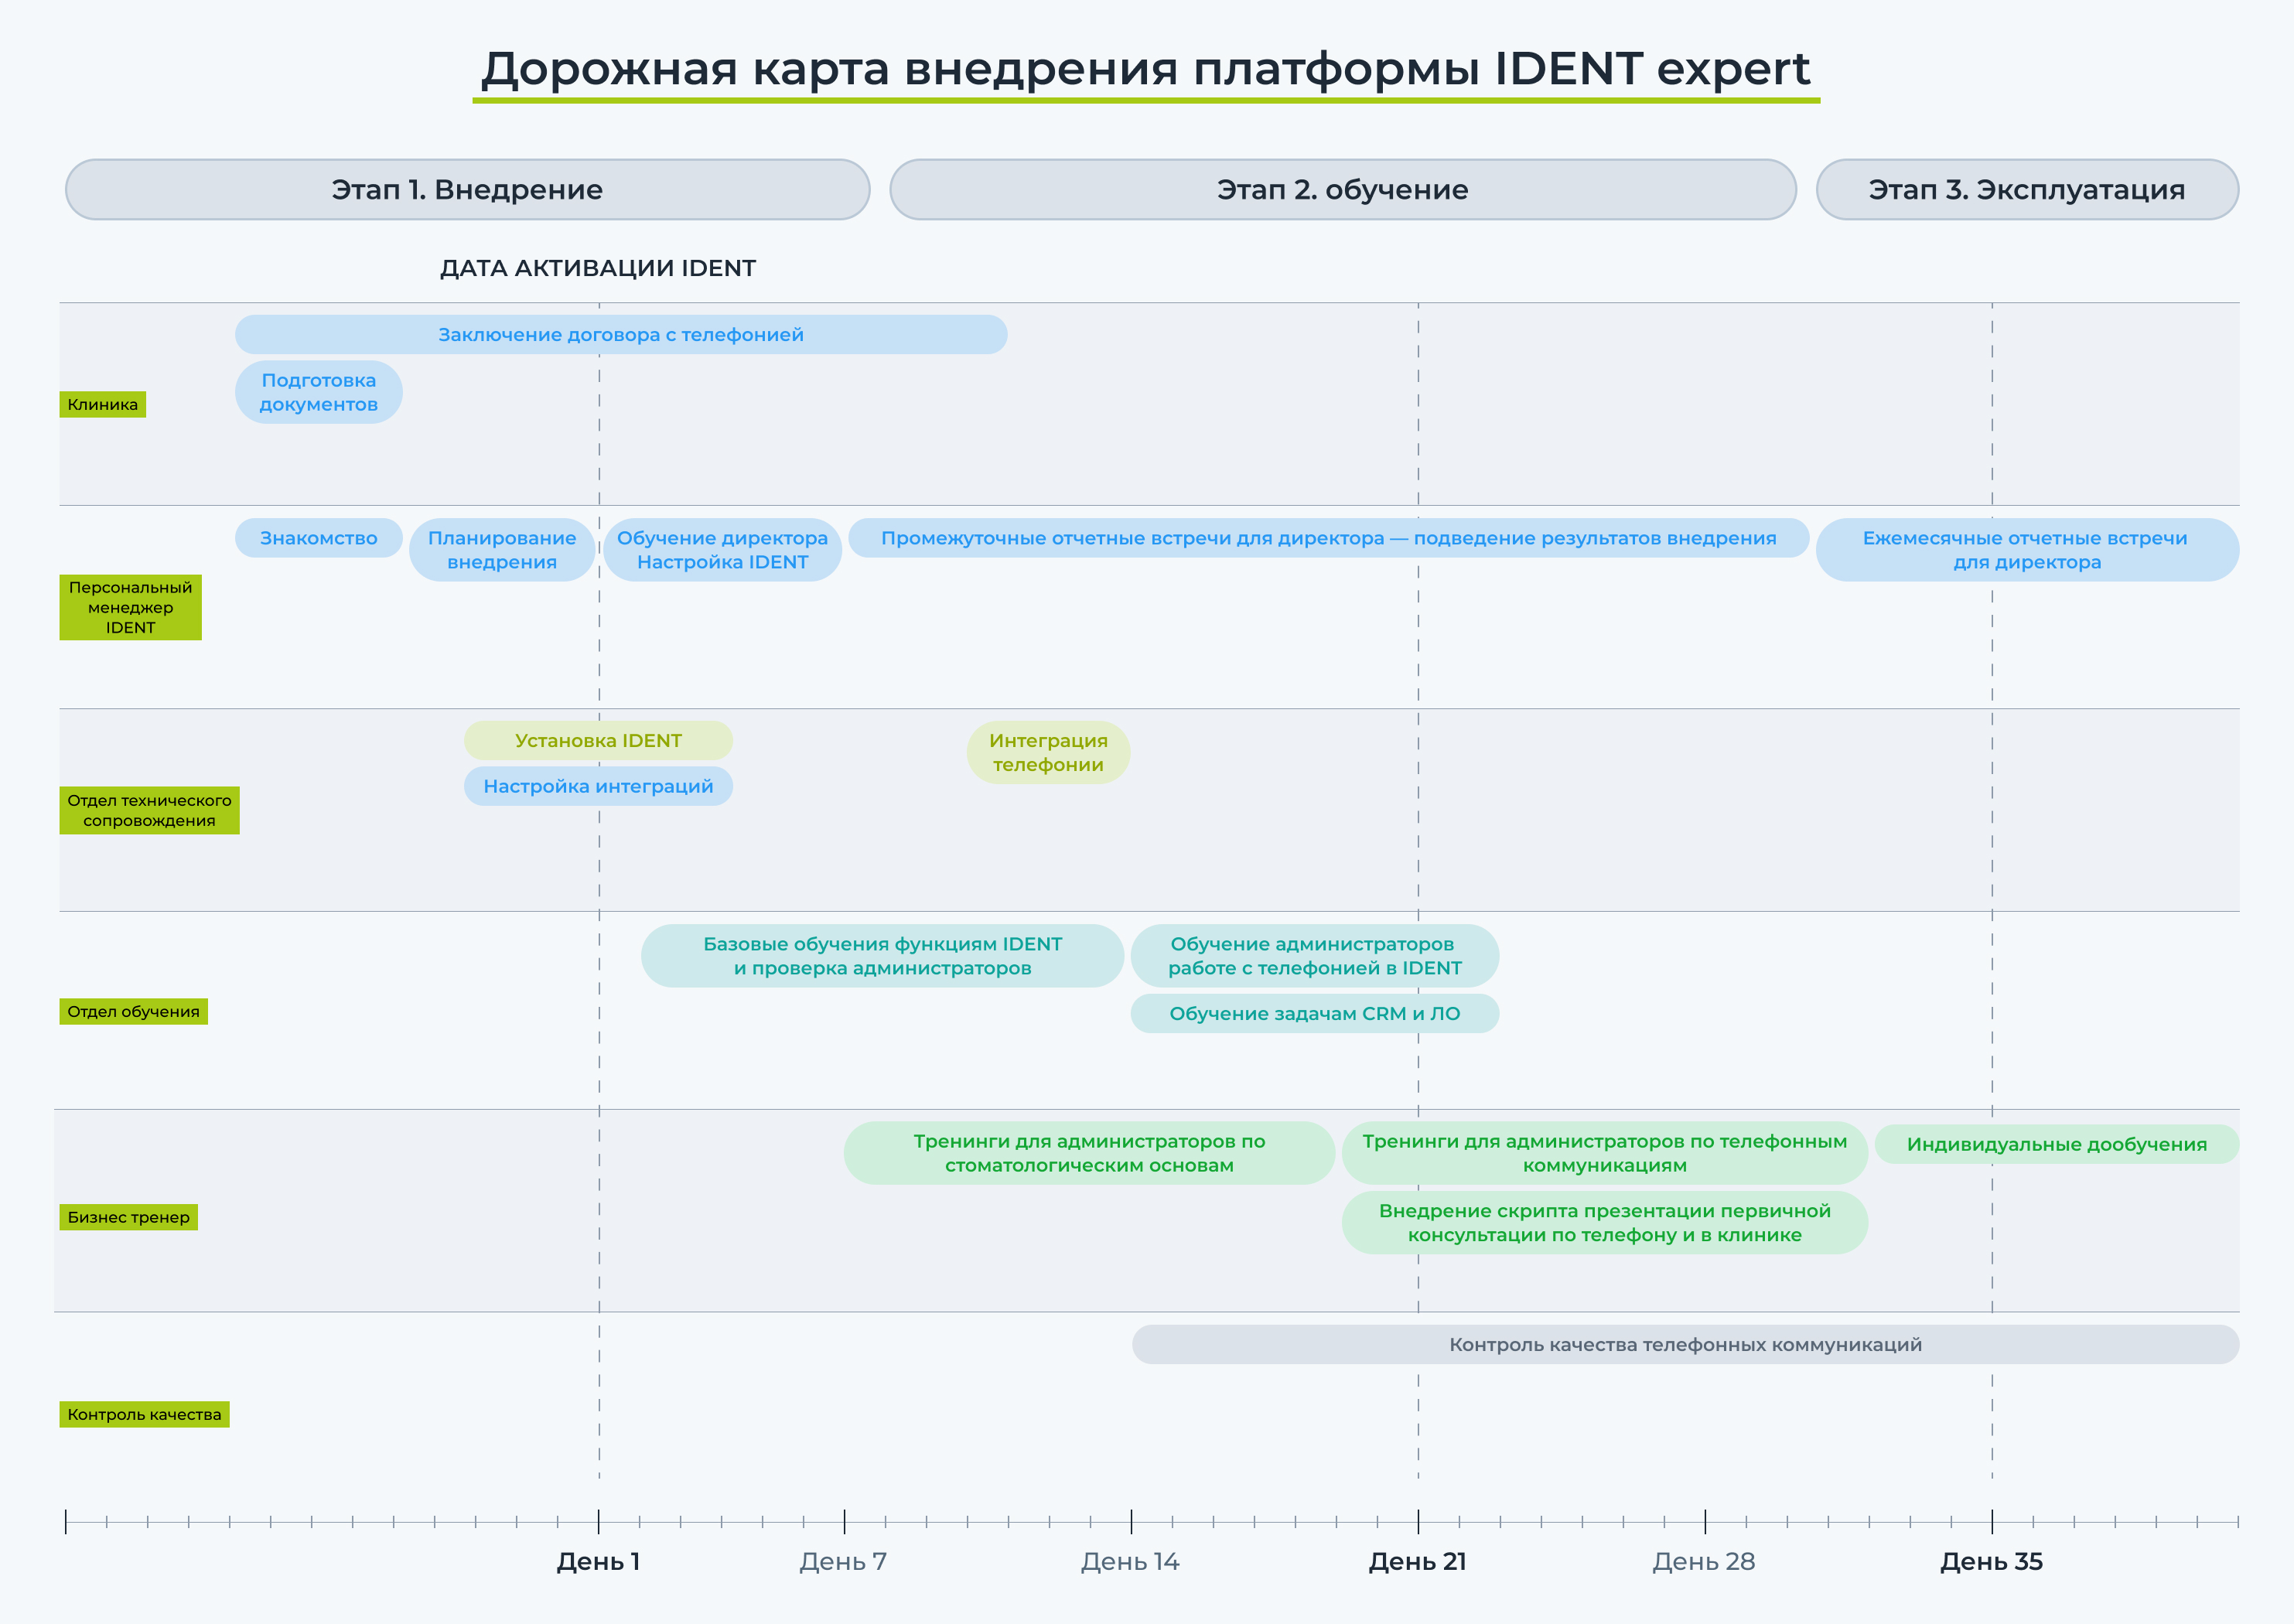Click the 'Установка IDENT' task pill
This screenshot has height=1624, width=2294.
pos(598,740)
